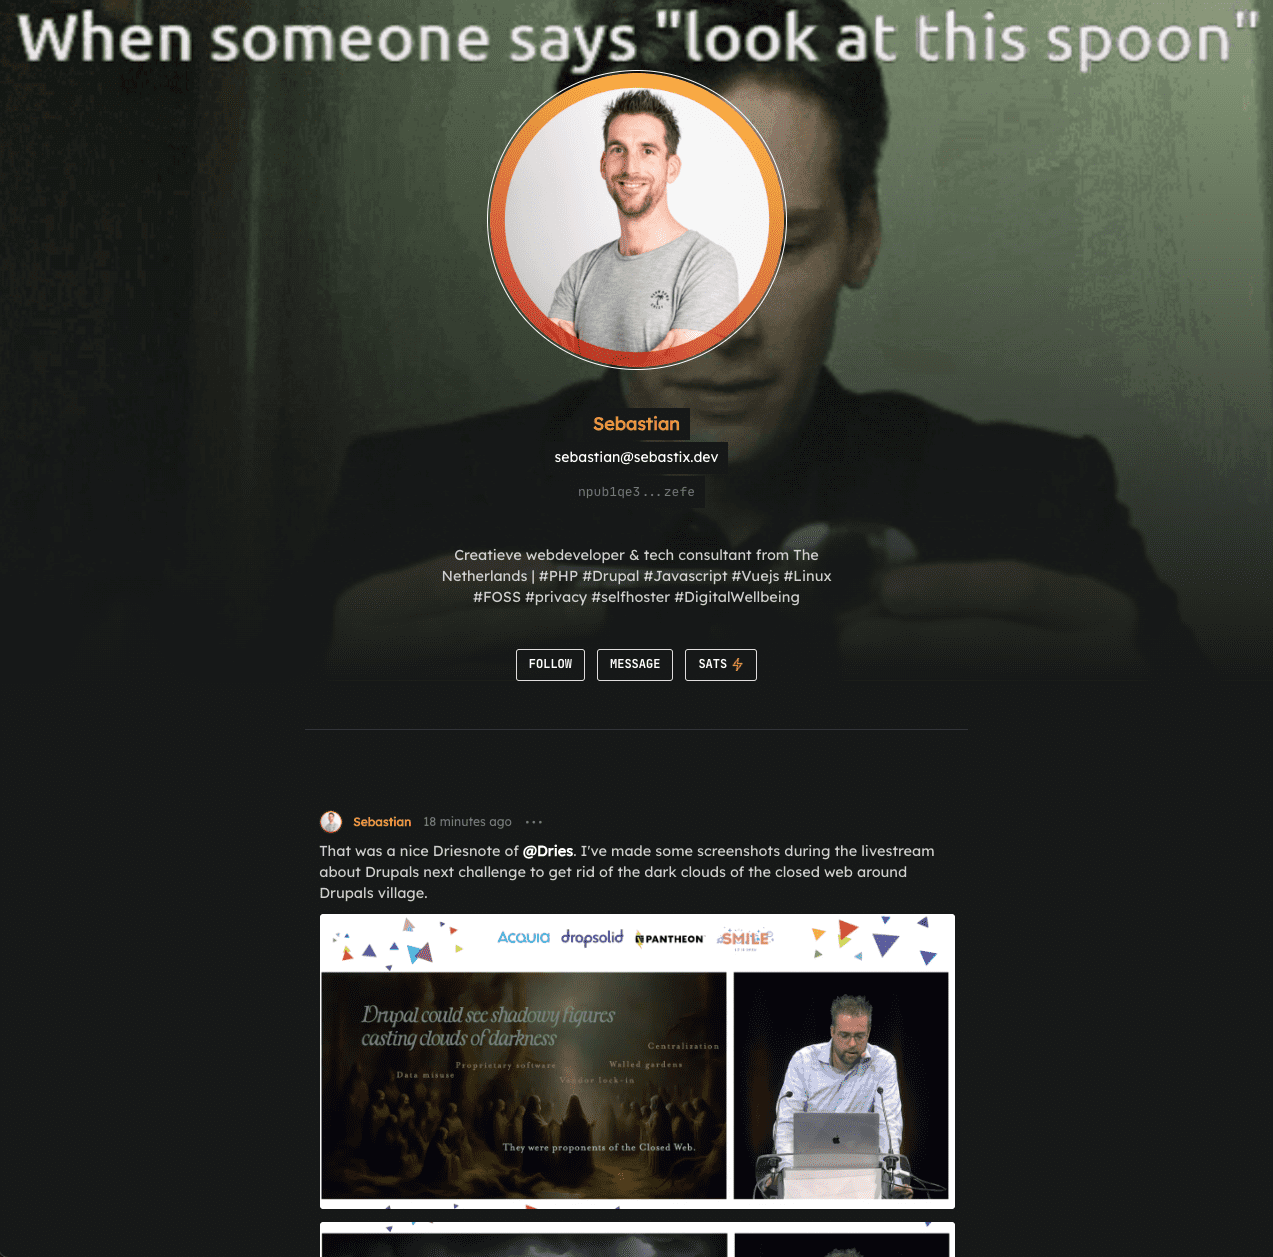Image resolution: width=1273 pixels, height=1257 pixels.
Task: Click the Acquia logo in screenshot
Action: pos(524,937)
